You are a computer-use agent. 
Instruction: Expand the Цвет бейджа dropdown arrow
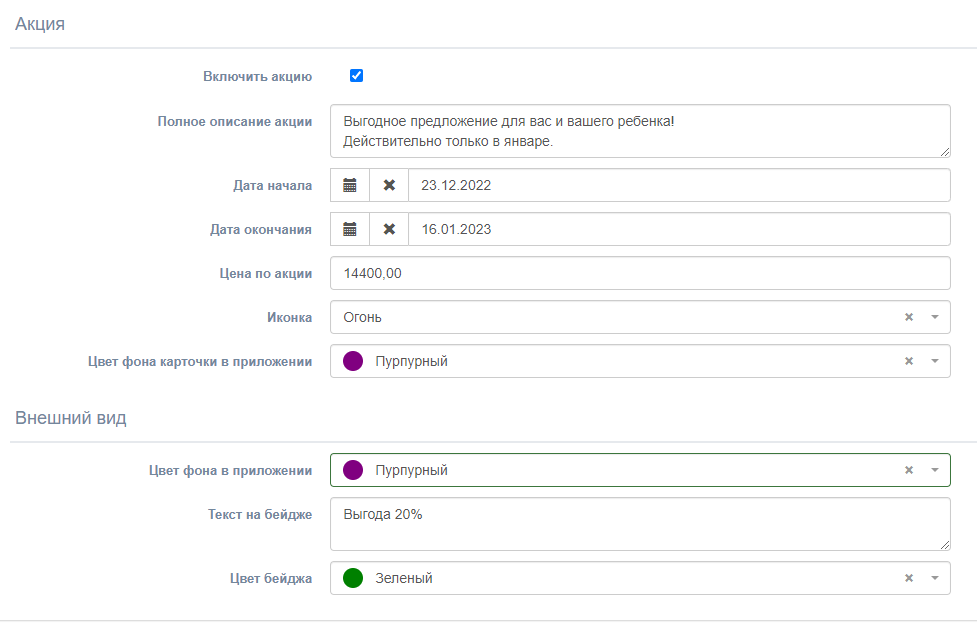[934, 578]
